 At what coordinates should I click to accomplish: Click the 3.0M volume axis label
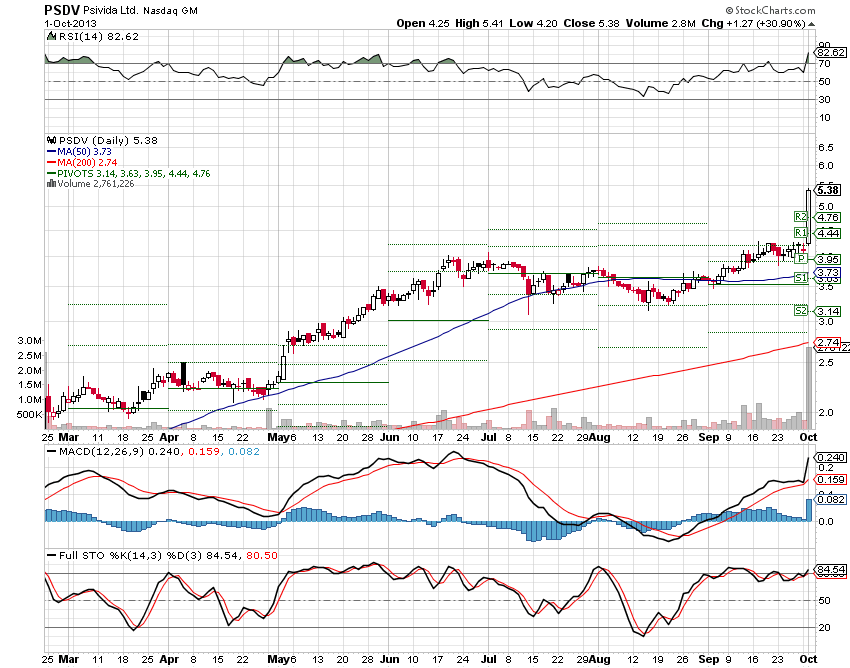pyautogui.click(x=30, y=341)
